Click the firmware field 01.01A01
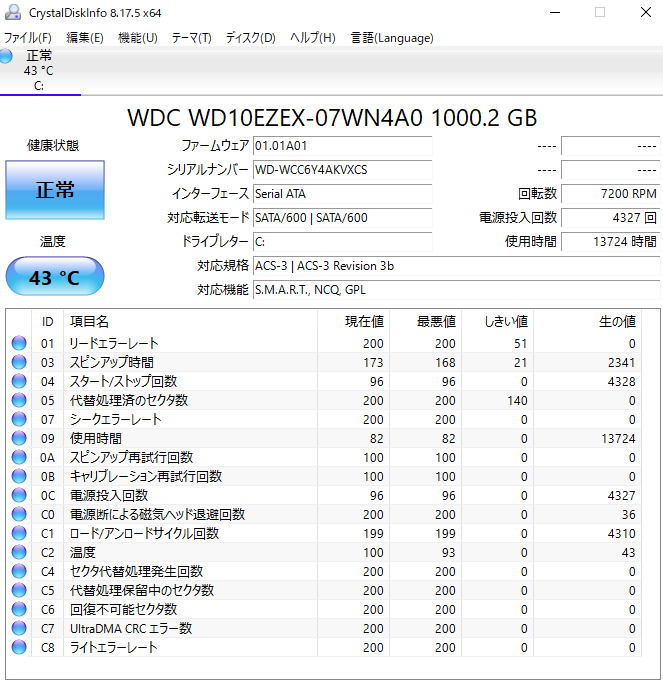663x683 pixels. pyautogui.click(x=342, y=145)
